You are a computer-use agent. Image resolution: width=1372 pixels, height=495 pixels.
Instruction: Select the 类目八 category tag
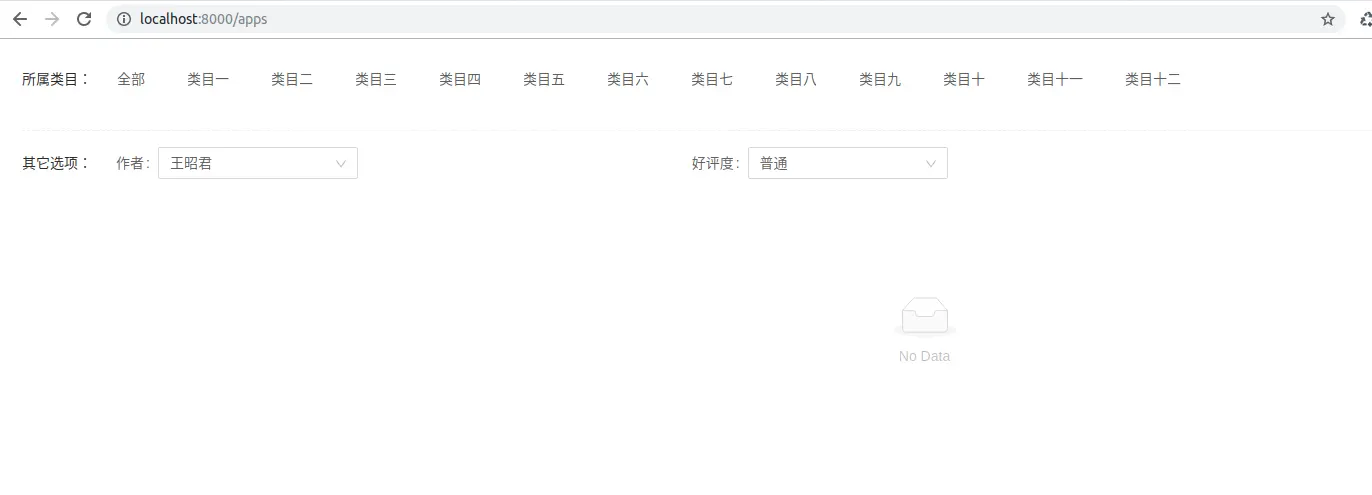coord(796,79)
